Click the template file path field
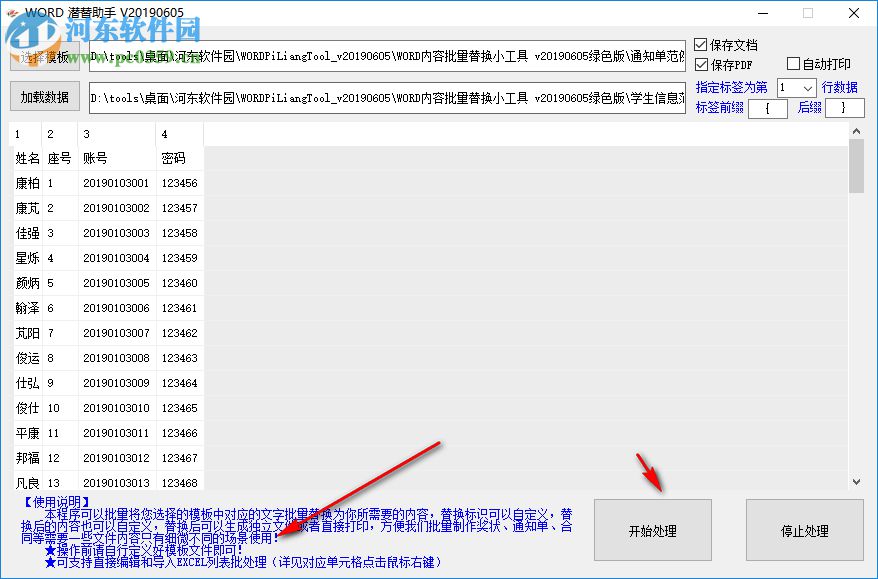This screenshot has width=878, height=579. pyautogui.click(x=400, y=57)
